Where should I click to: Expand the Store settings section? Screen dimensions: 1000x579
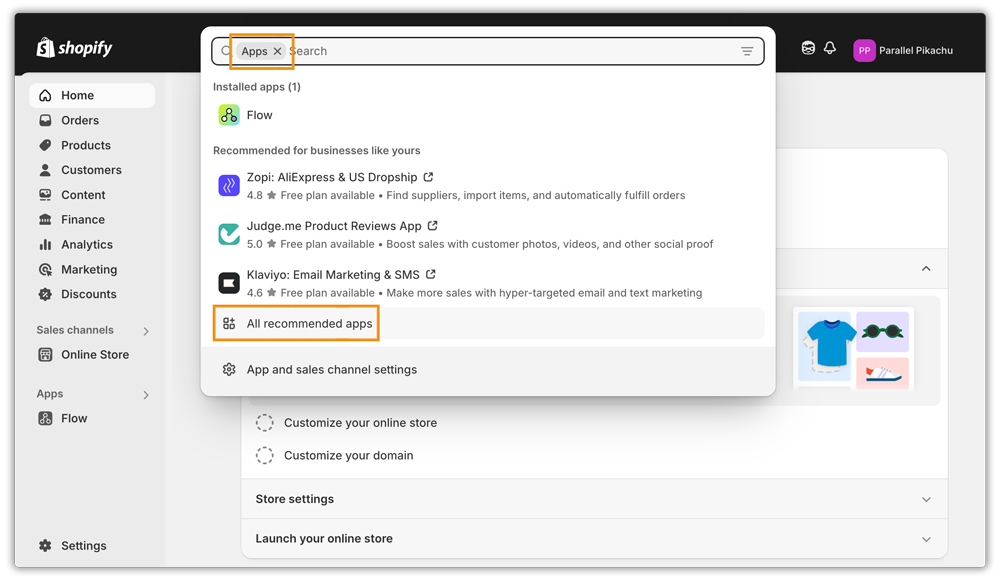926,499
